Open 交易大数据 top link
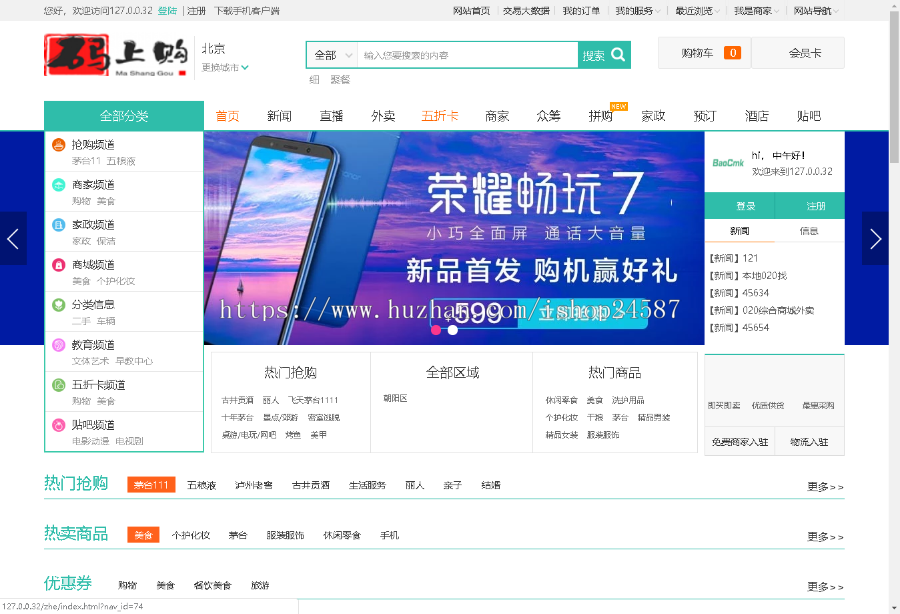Viewport: 900px width, 614px height. tap(526, 11)
